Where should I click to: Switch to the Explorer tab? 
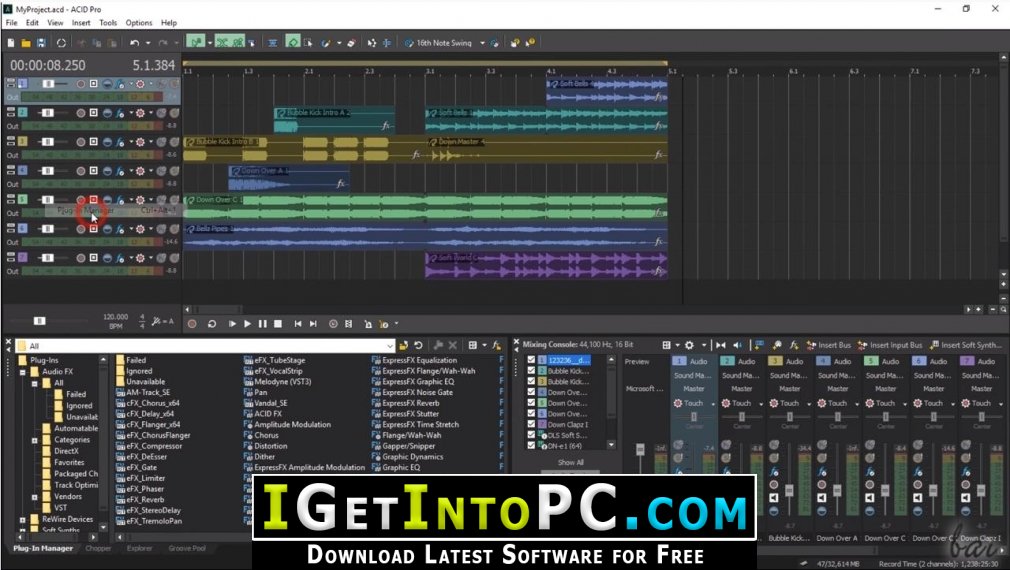pyautogui.click(x=139, y=549)
